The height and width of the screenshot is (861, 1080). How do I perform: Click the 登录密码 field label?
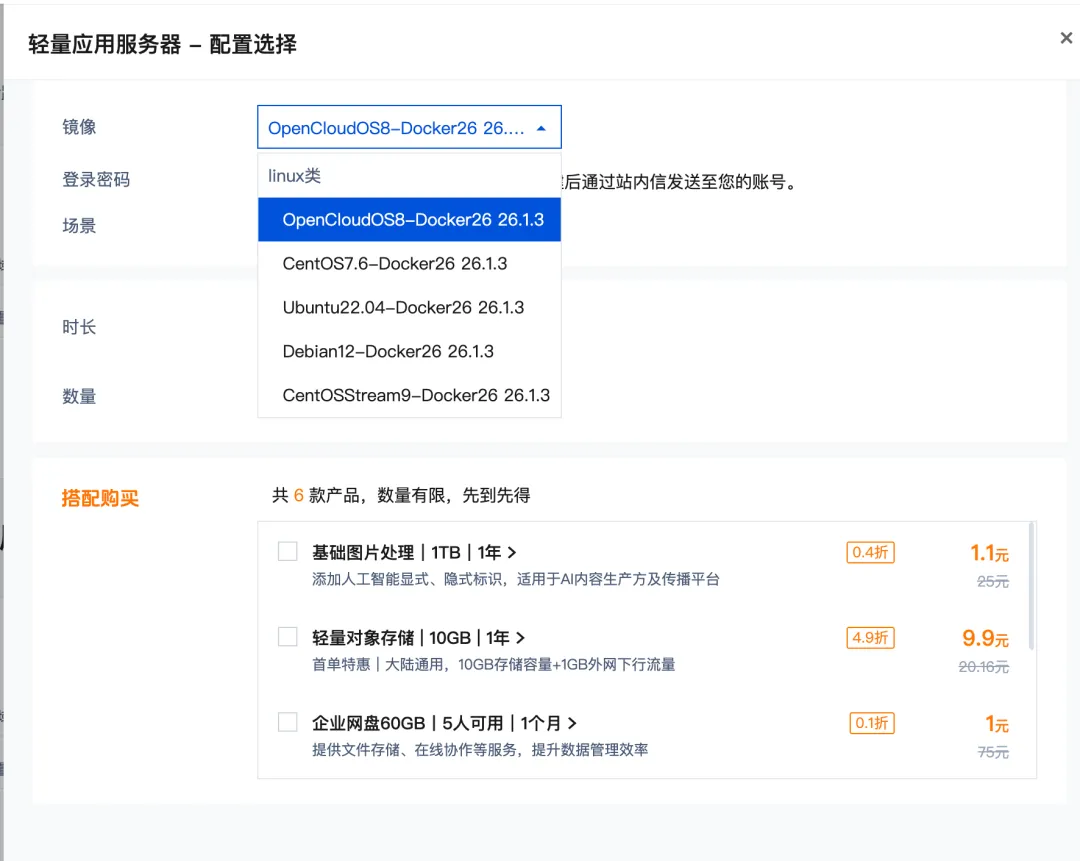[x=96, y=180]
